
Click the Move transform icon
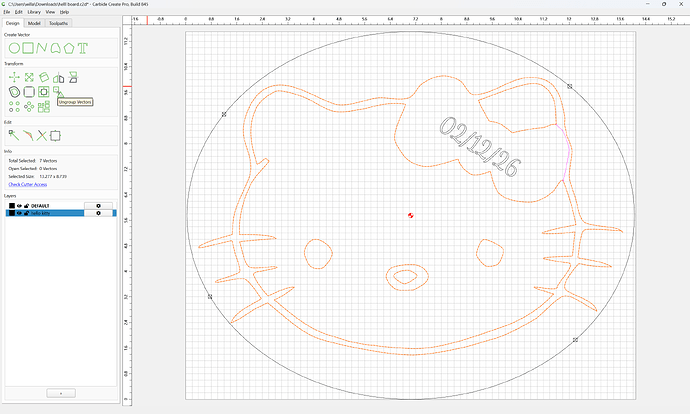14,77
